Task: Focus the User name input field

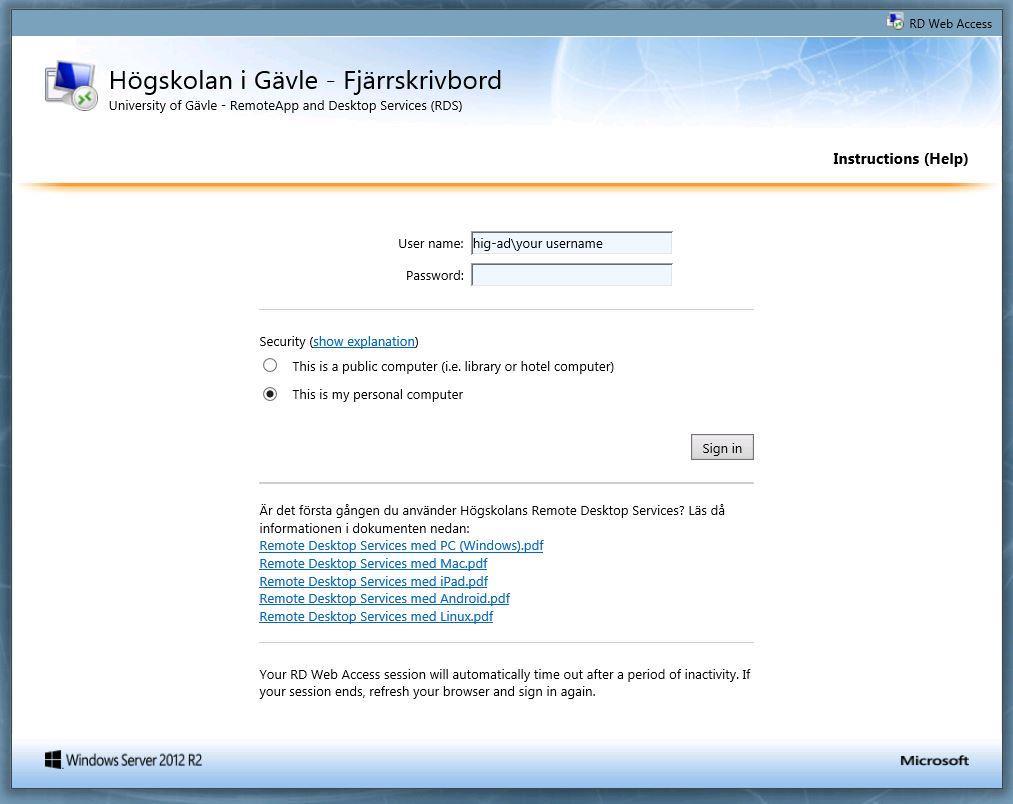Action: pyautogui.click(x=572, y=243)
